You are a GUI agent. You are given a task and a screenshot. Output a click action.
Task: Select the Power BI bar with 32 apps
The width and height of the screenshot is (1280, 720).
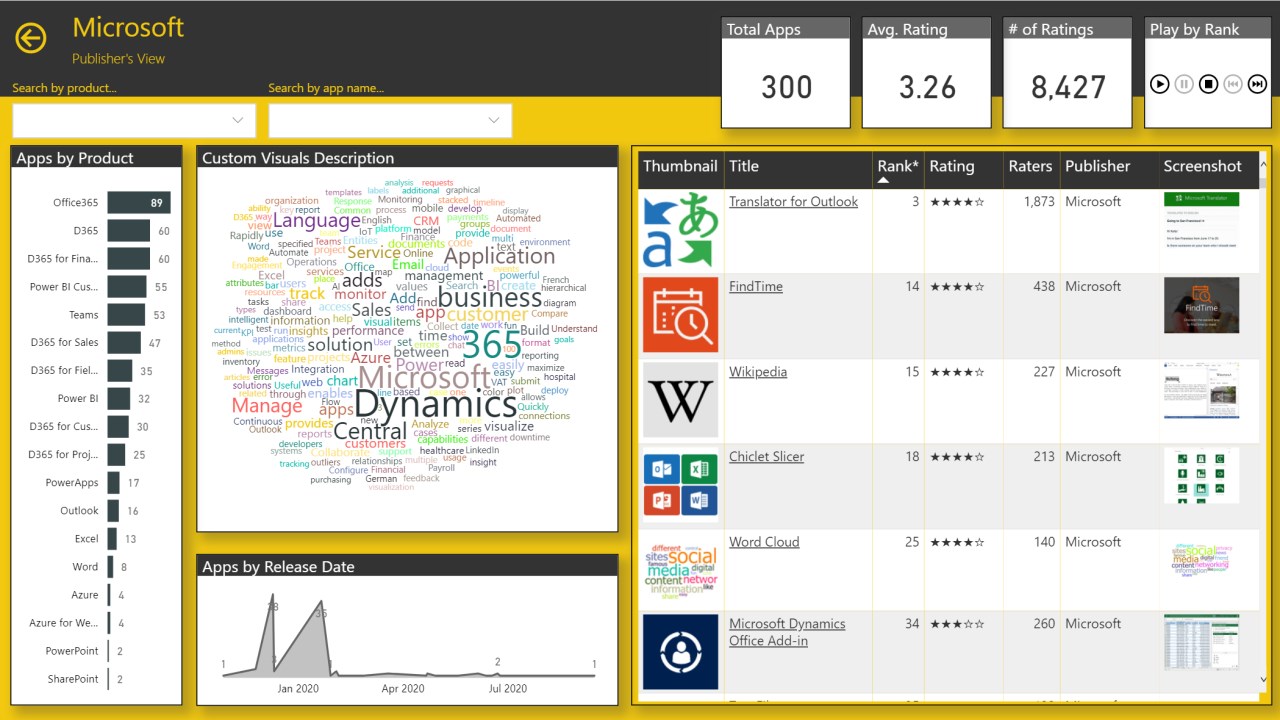point(119,399)
